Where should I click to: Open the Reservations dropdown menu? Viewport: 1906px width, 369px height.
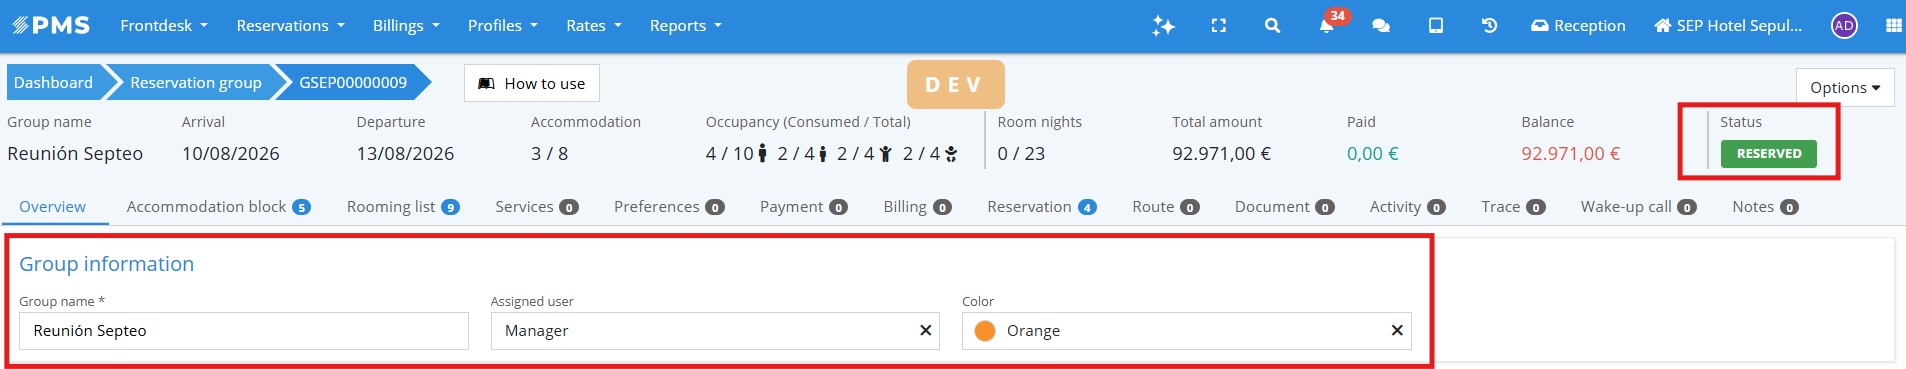[x=290, y=26]
